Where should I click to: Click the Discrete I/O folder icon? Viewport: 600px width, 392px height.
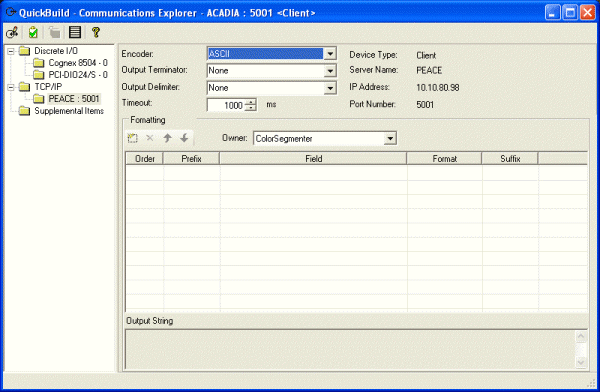click(x=25, y=51)
